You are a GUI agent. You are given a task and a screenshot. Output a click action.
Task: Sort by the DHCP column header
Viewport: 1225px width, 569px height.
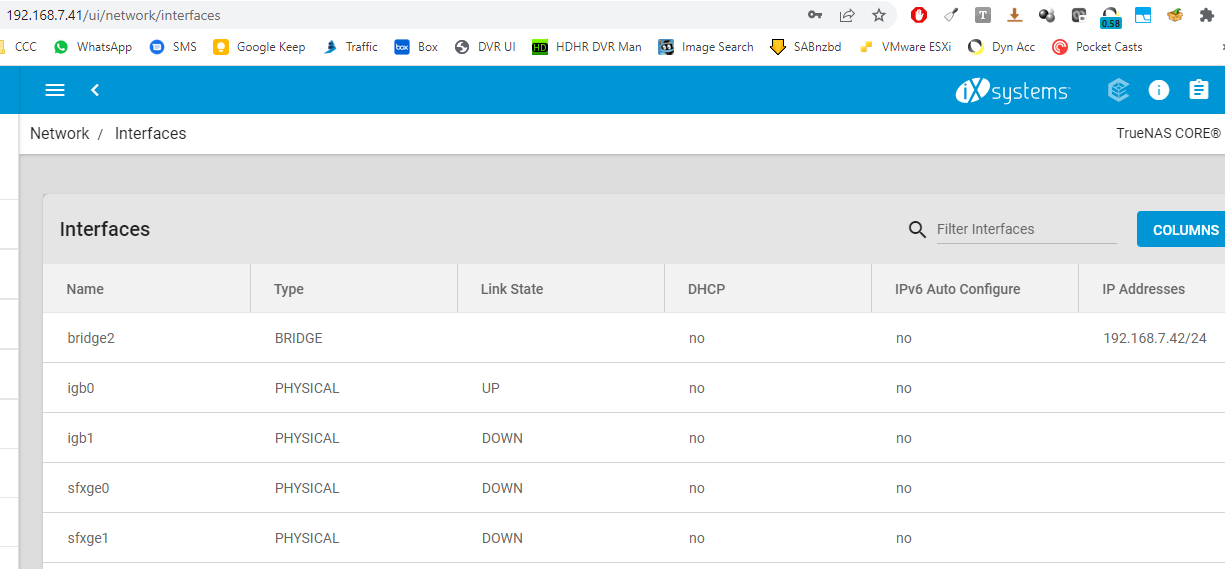click(707, 289)
